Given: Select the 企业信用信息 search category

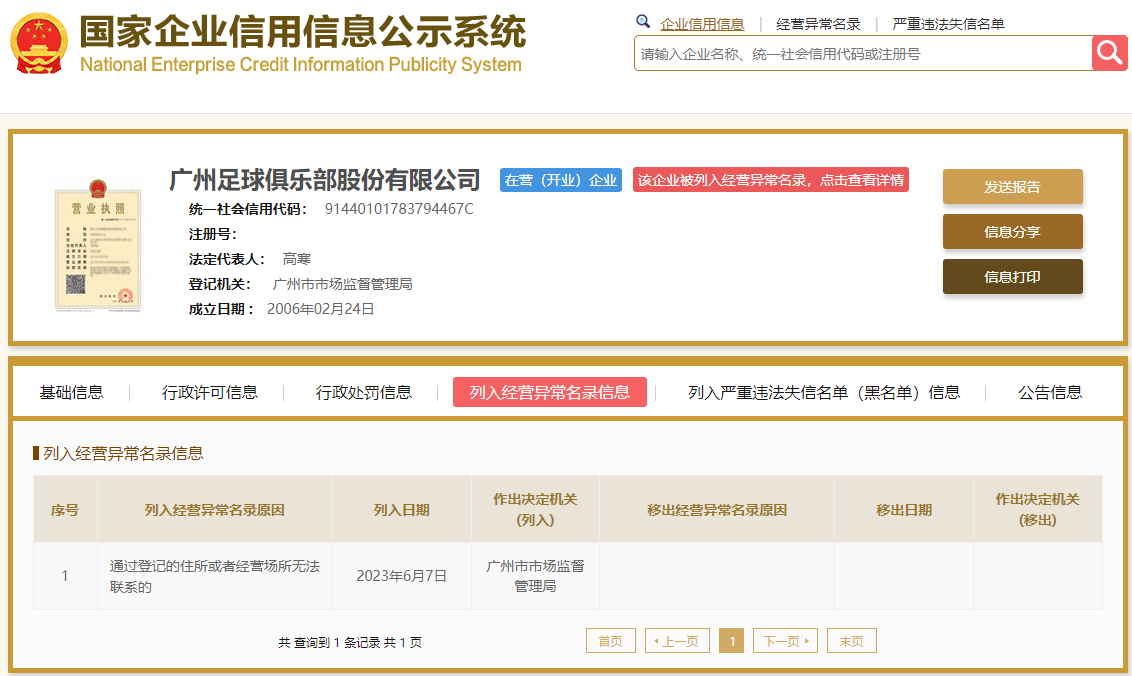Looking at the screenshot, I should pyautogui.click(x=702, y=24).
